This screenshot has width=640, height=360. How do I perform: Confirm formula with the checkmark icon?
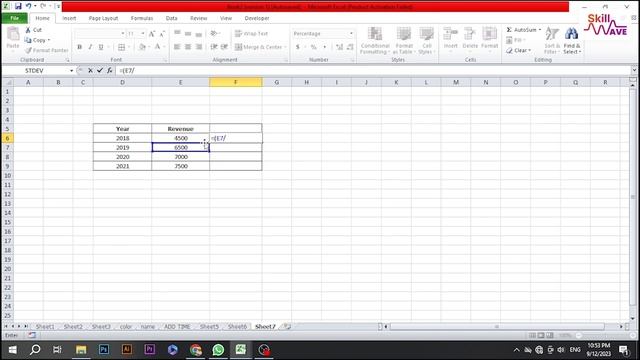pyautogui.click(x=100, y=71)
